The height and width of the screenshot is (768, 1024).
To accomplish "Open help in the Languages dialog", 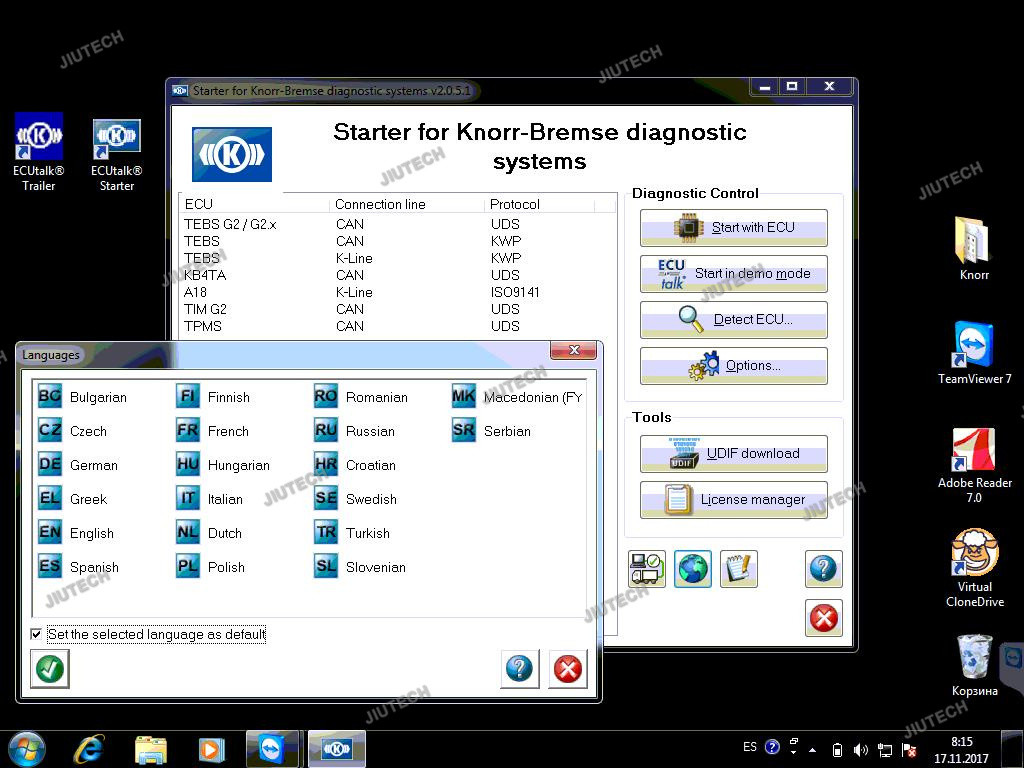I will (519, 669).
